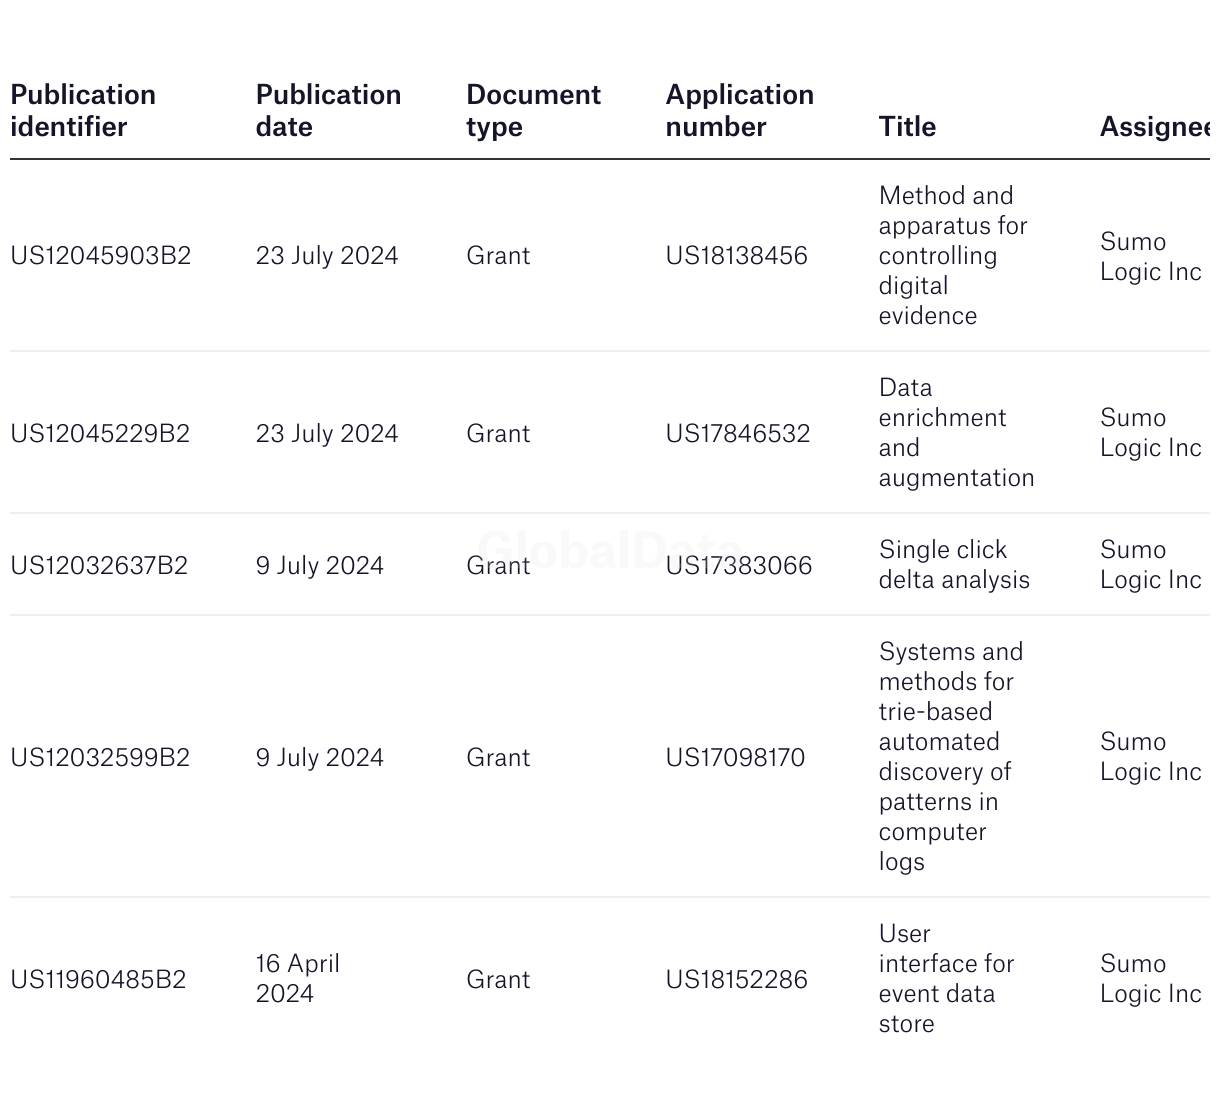The height and width of the screenshot is (1100, 1220).
Task: Open the 'Single click delta analysis' title
Action: [x=953, y=565]
